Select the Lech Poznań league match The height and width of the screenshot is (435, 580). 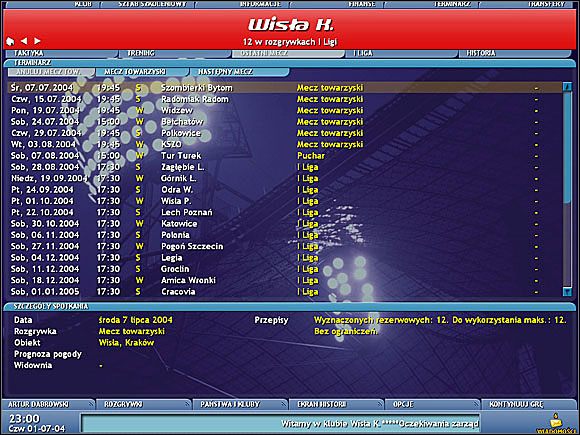coord(285,212)
